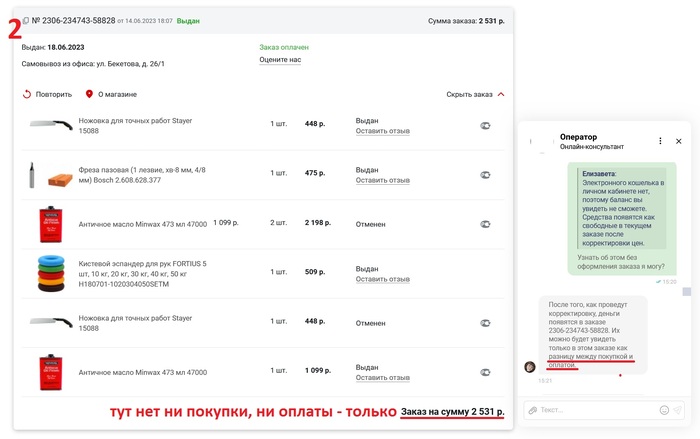The image size is (700, 439).
Task: Open Античное масло Minwax name in 2 шт. row
Action: (143, 224)
